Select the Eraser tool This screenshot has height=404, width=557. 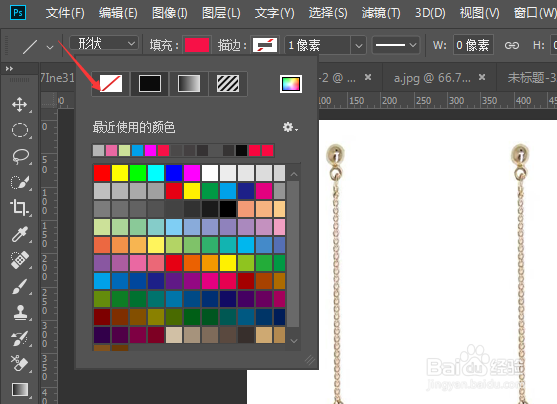click(x=20, y=363)
